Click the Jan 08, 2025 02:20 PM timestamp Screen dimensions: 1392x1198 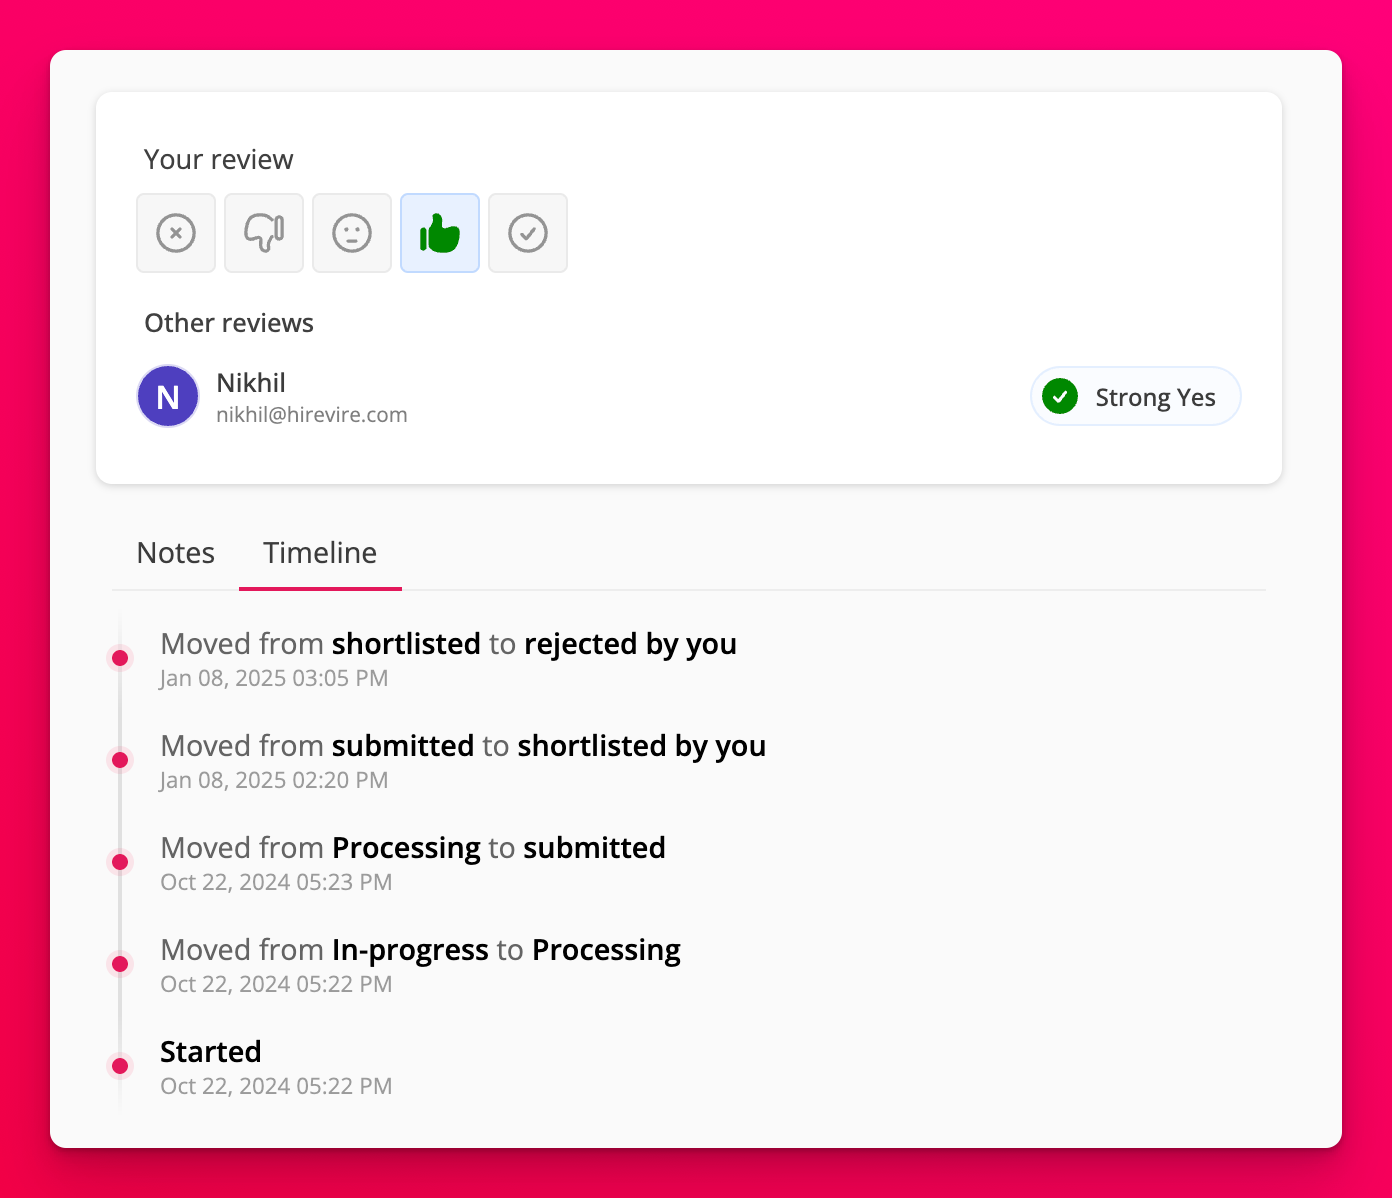274,780
